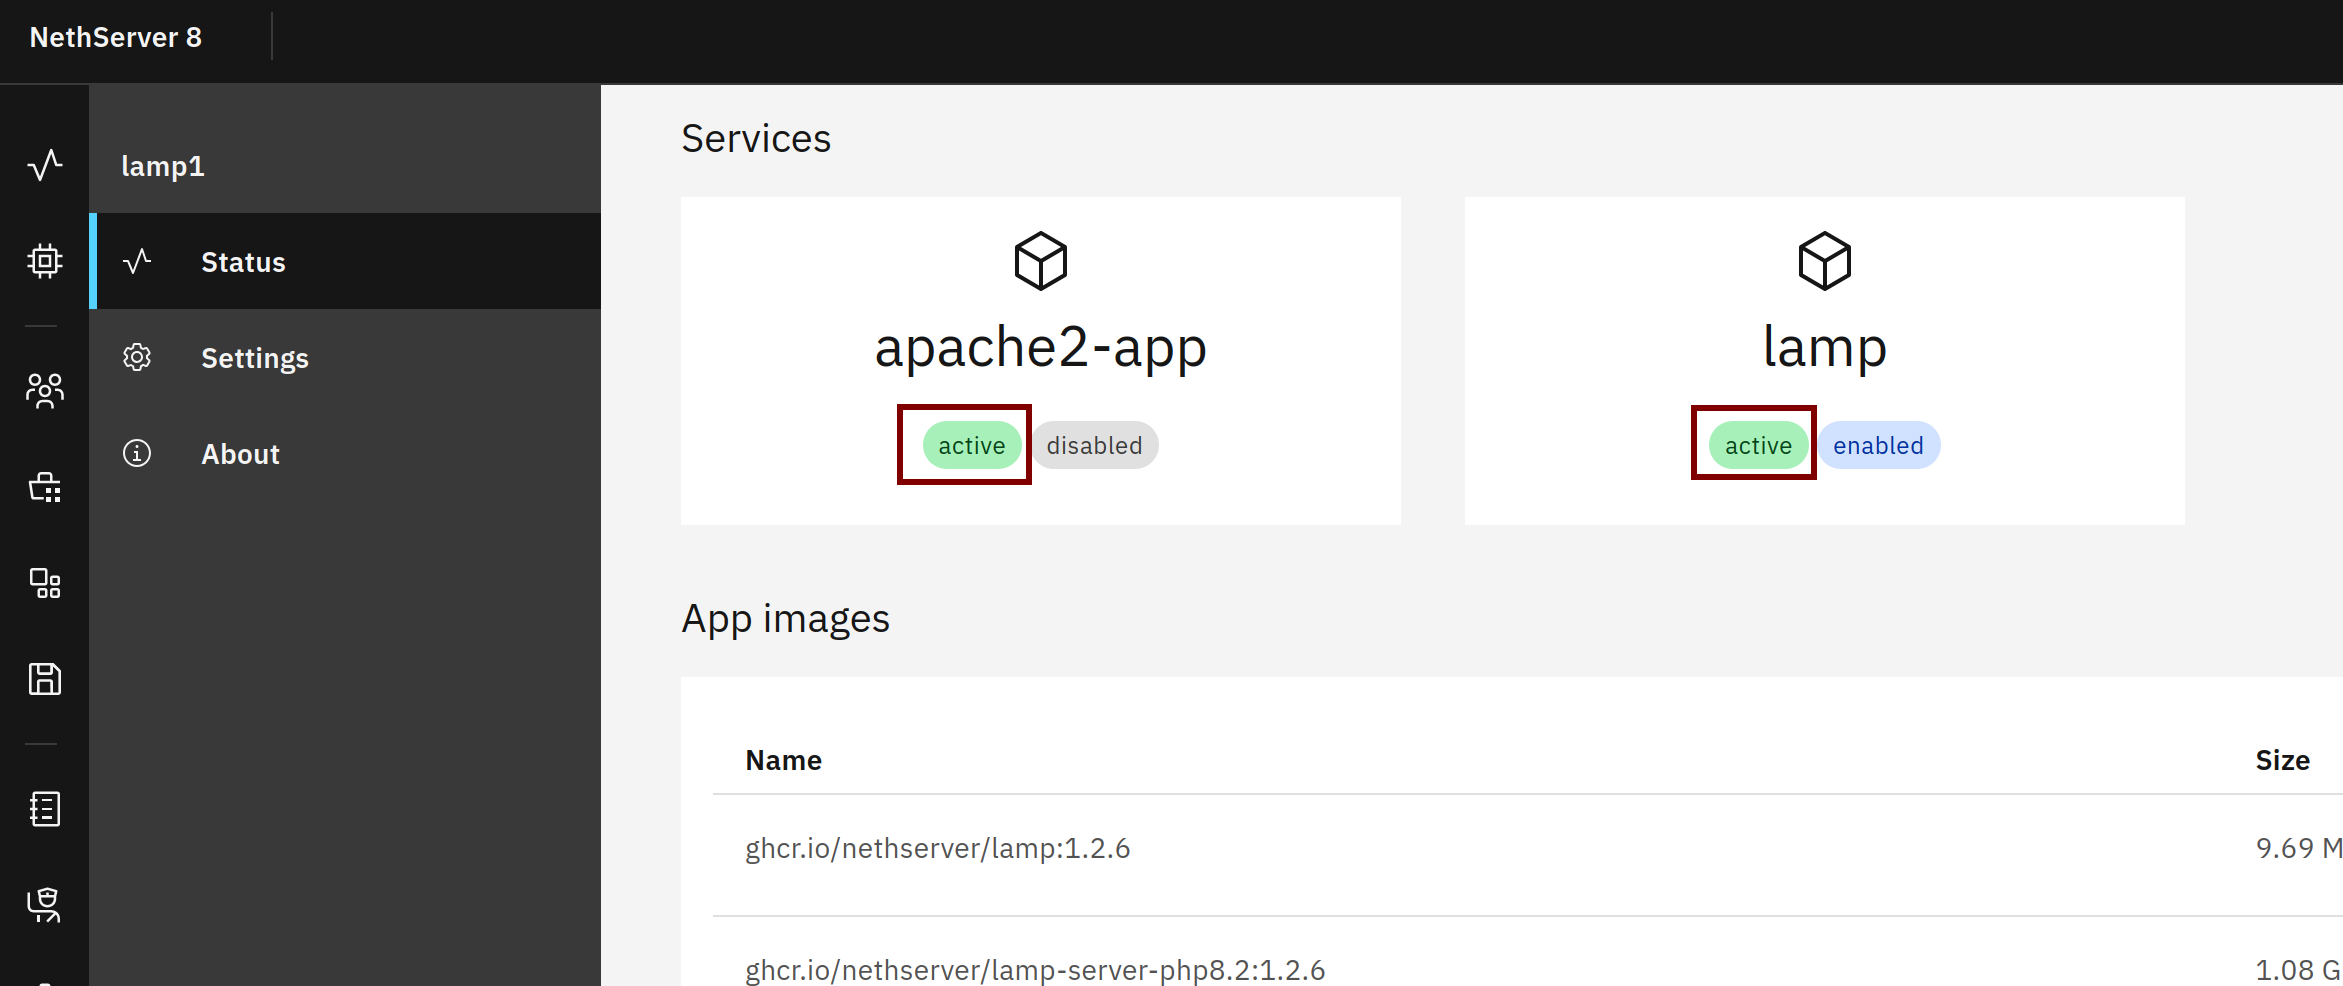Click the enabled badge on lamp service

click(1878, 446)
